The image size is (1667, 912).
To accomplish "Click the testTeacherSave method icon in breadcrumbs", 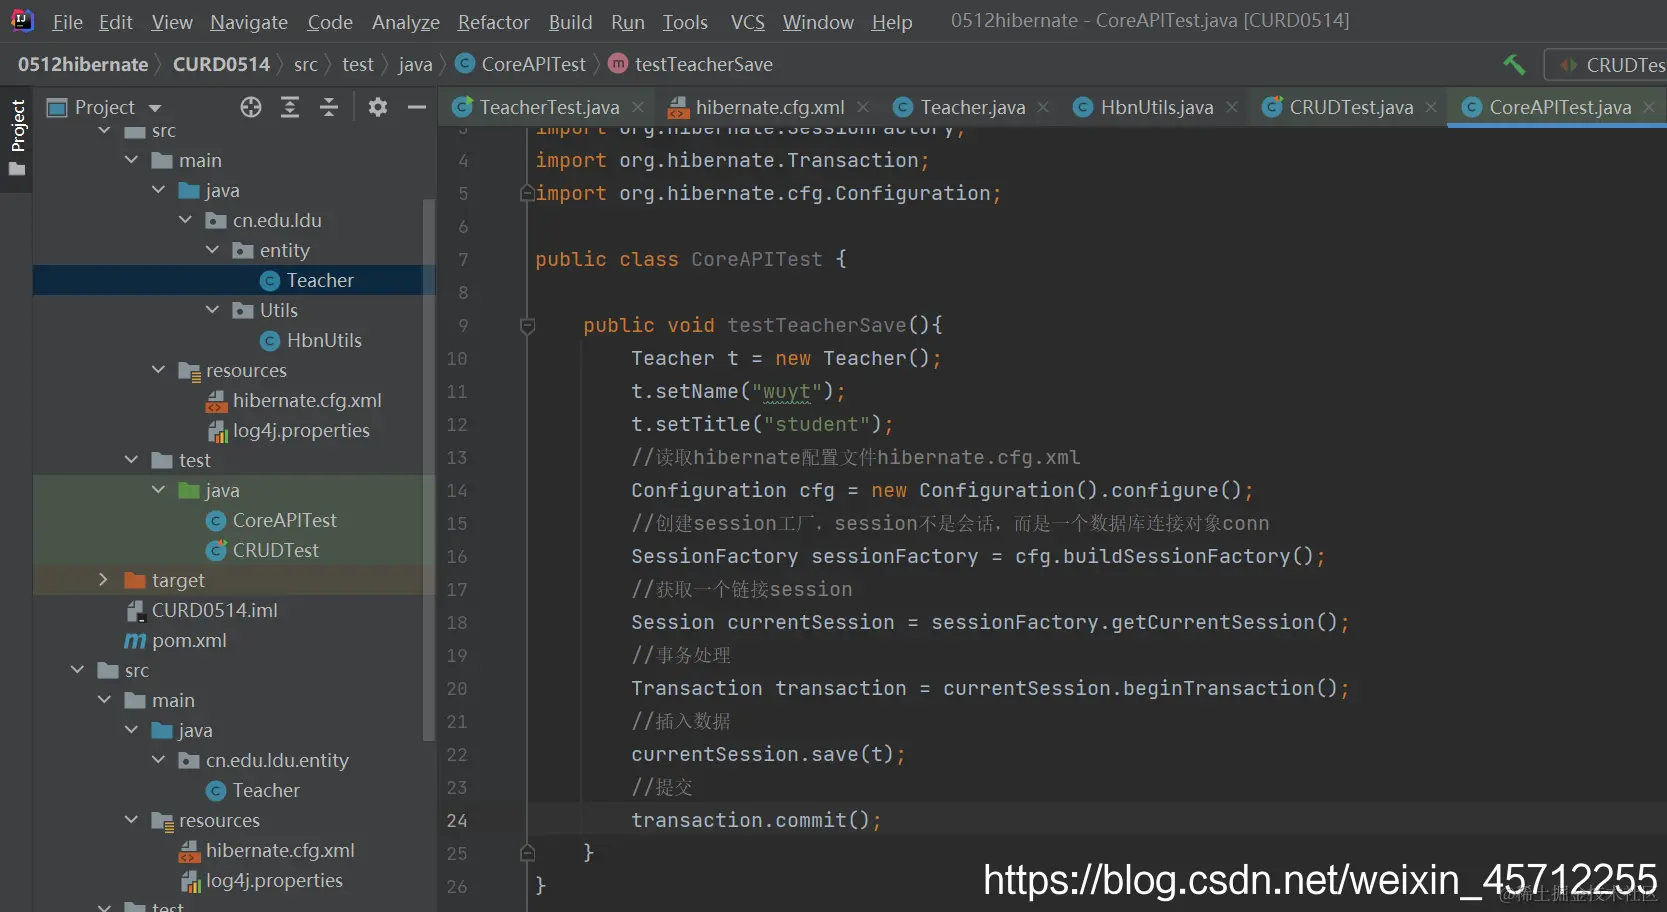I will [619, 64].
